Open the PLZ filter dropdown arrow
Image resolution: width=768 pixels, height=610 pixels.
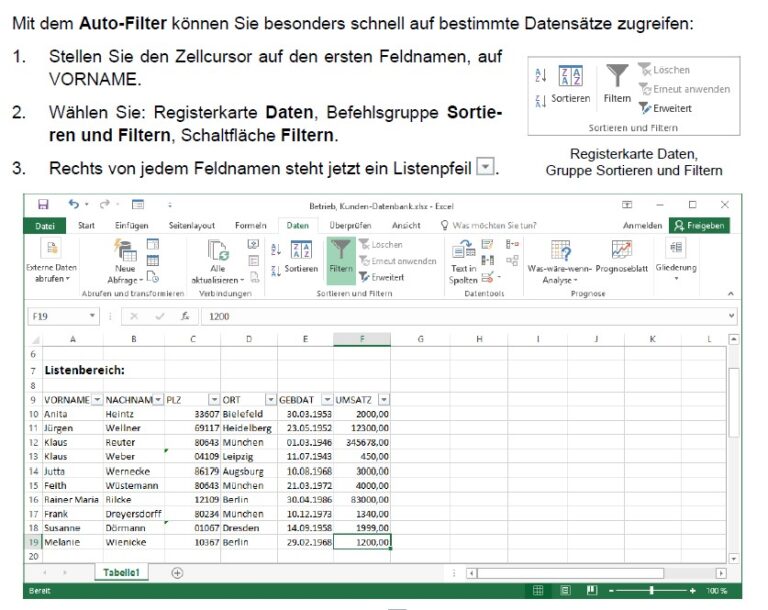(x=214, y=400)
